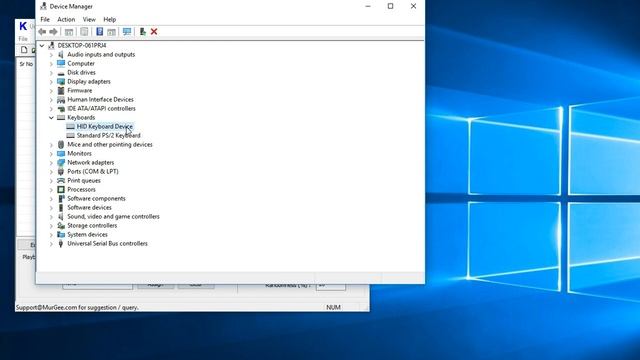The height and width of the screenshot is (360, 640).
Task: Click the Keyboards category label
Action: pos(81,118)
